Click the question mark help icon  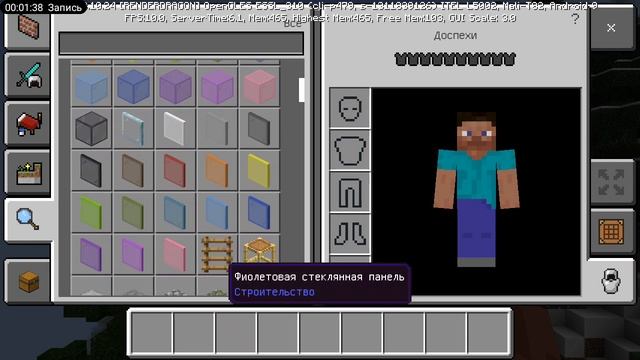575,19
